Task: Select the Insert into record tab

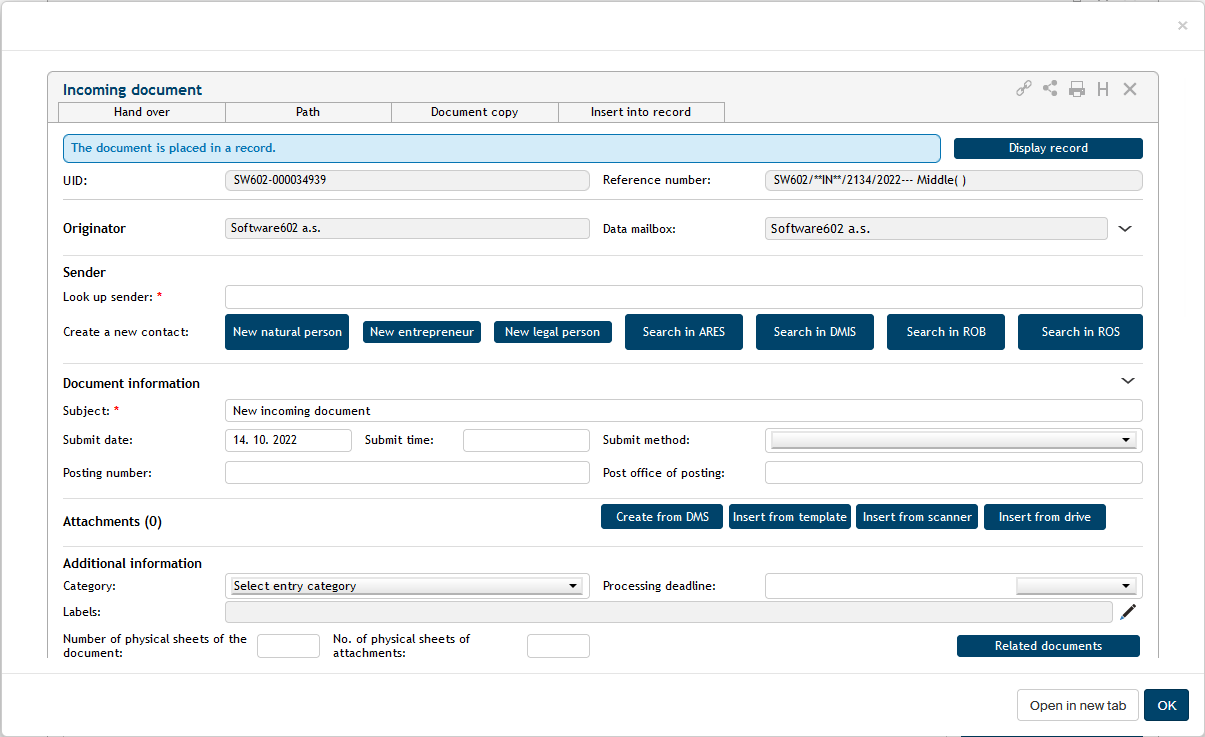Action: (x=641, y=112)
